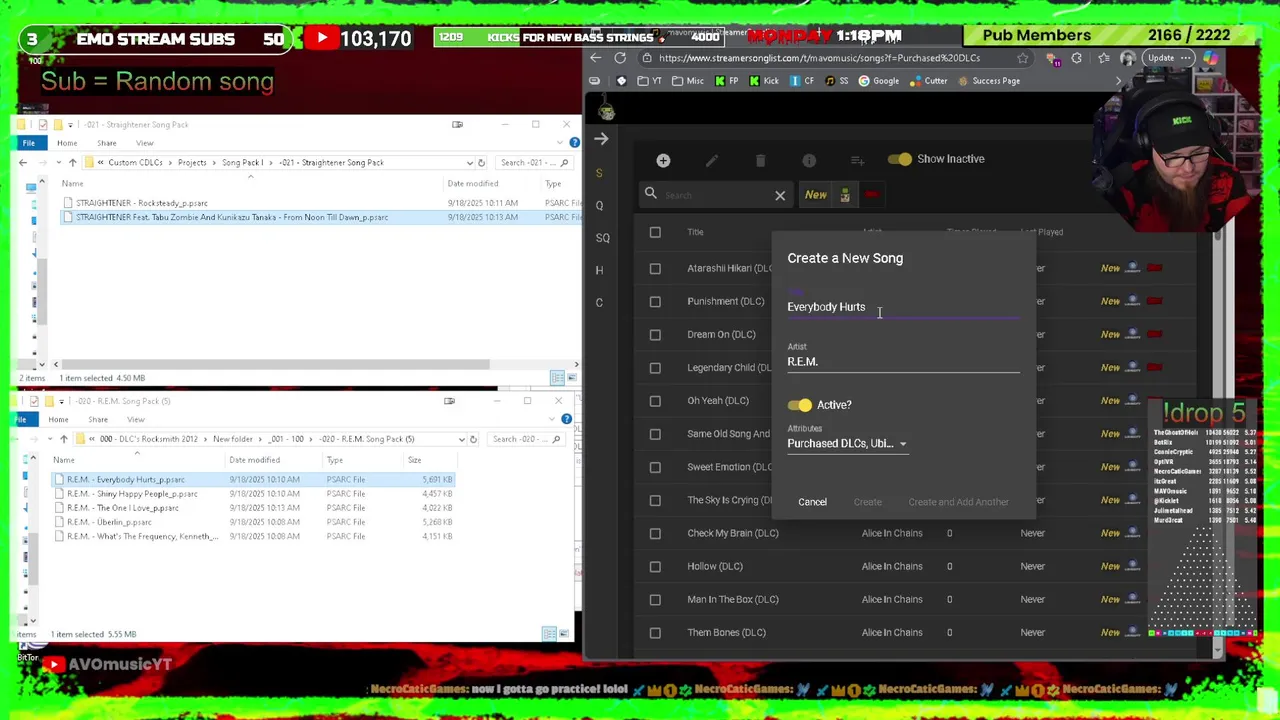1280x720 pixels.
Task: Click the add song plus icon
Action: [x=663, y=160]
